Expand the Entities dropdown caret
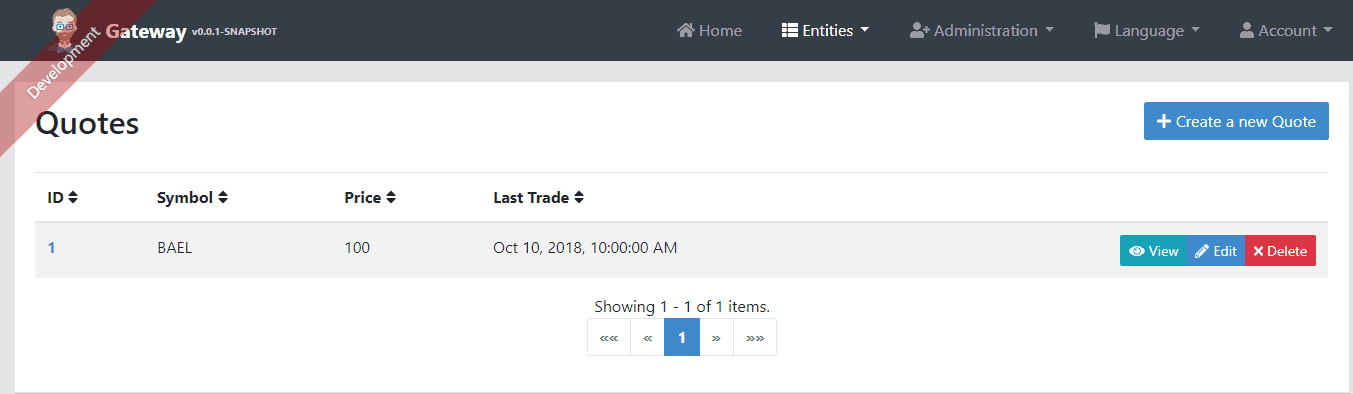 click(864, 30)
